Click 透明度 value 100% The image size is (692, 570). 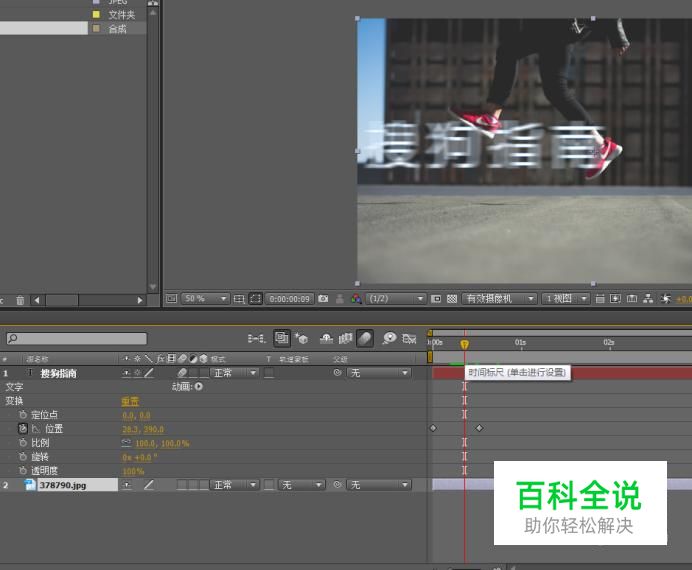point(133,472)
